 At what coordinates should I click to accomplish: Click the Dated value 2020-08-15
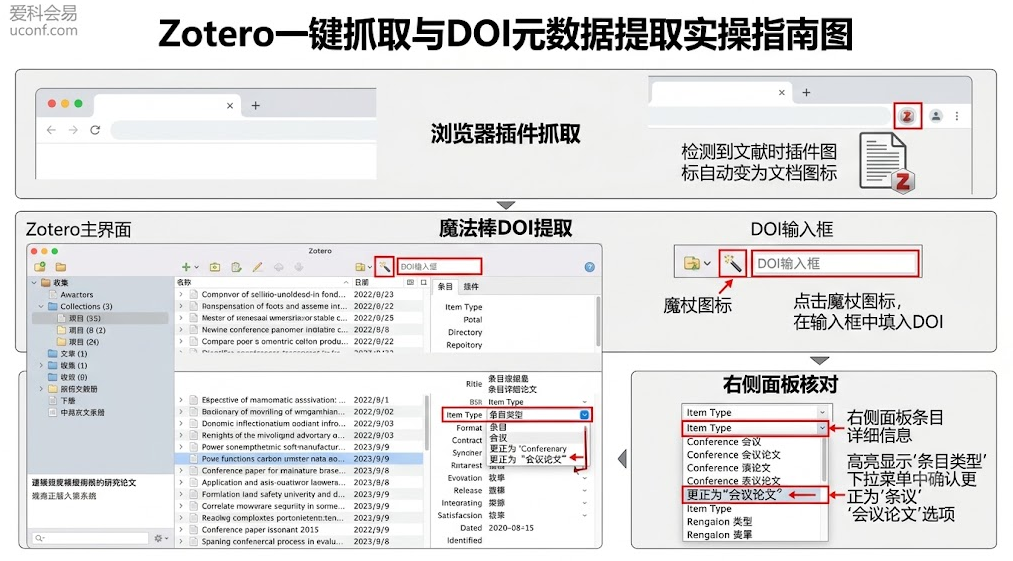point(511,528)
